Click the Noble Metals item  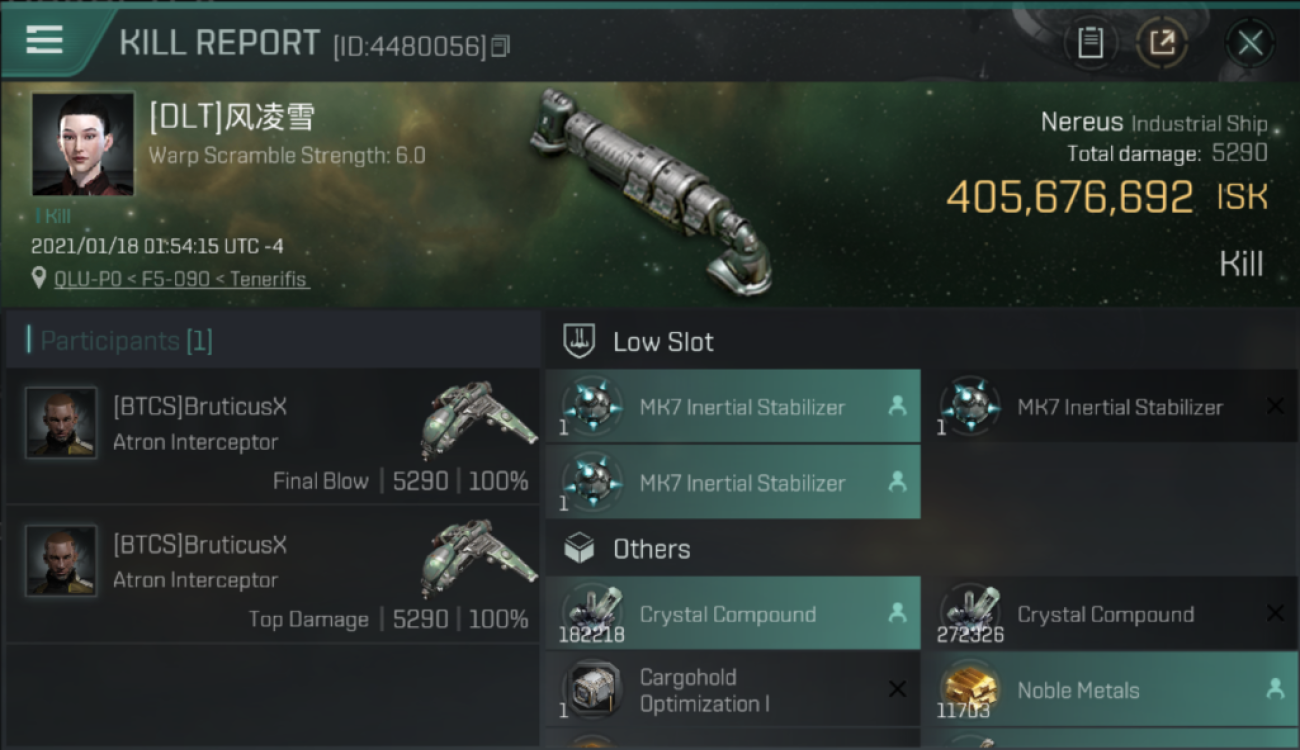1108,689
